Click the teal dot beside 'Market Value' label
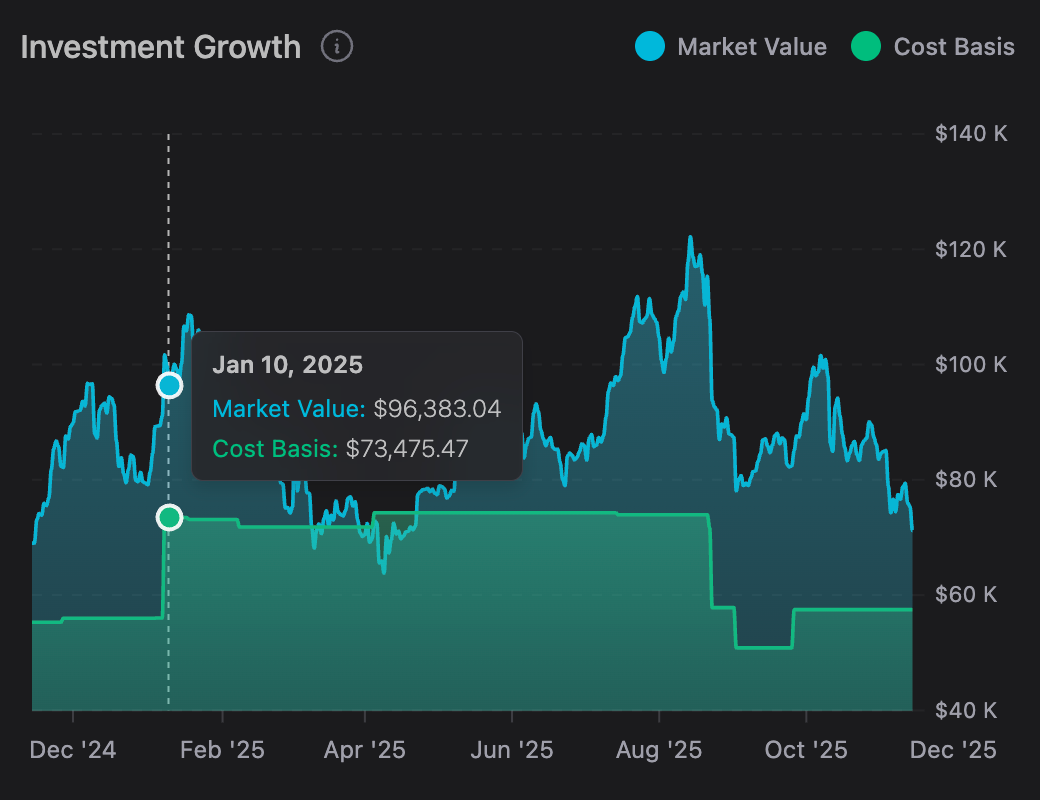The width and height of the screenshot is (1040, 800). [650, 46]
